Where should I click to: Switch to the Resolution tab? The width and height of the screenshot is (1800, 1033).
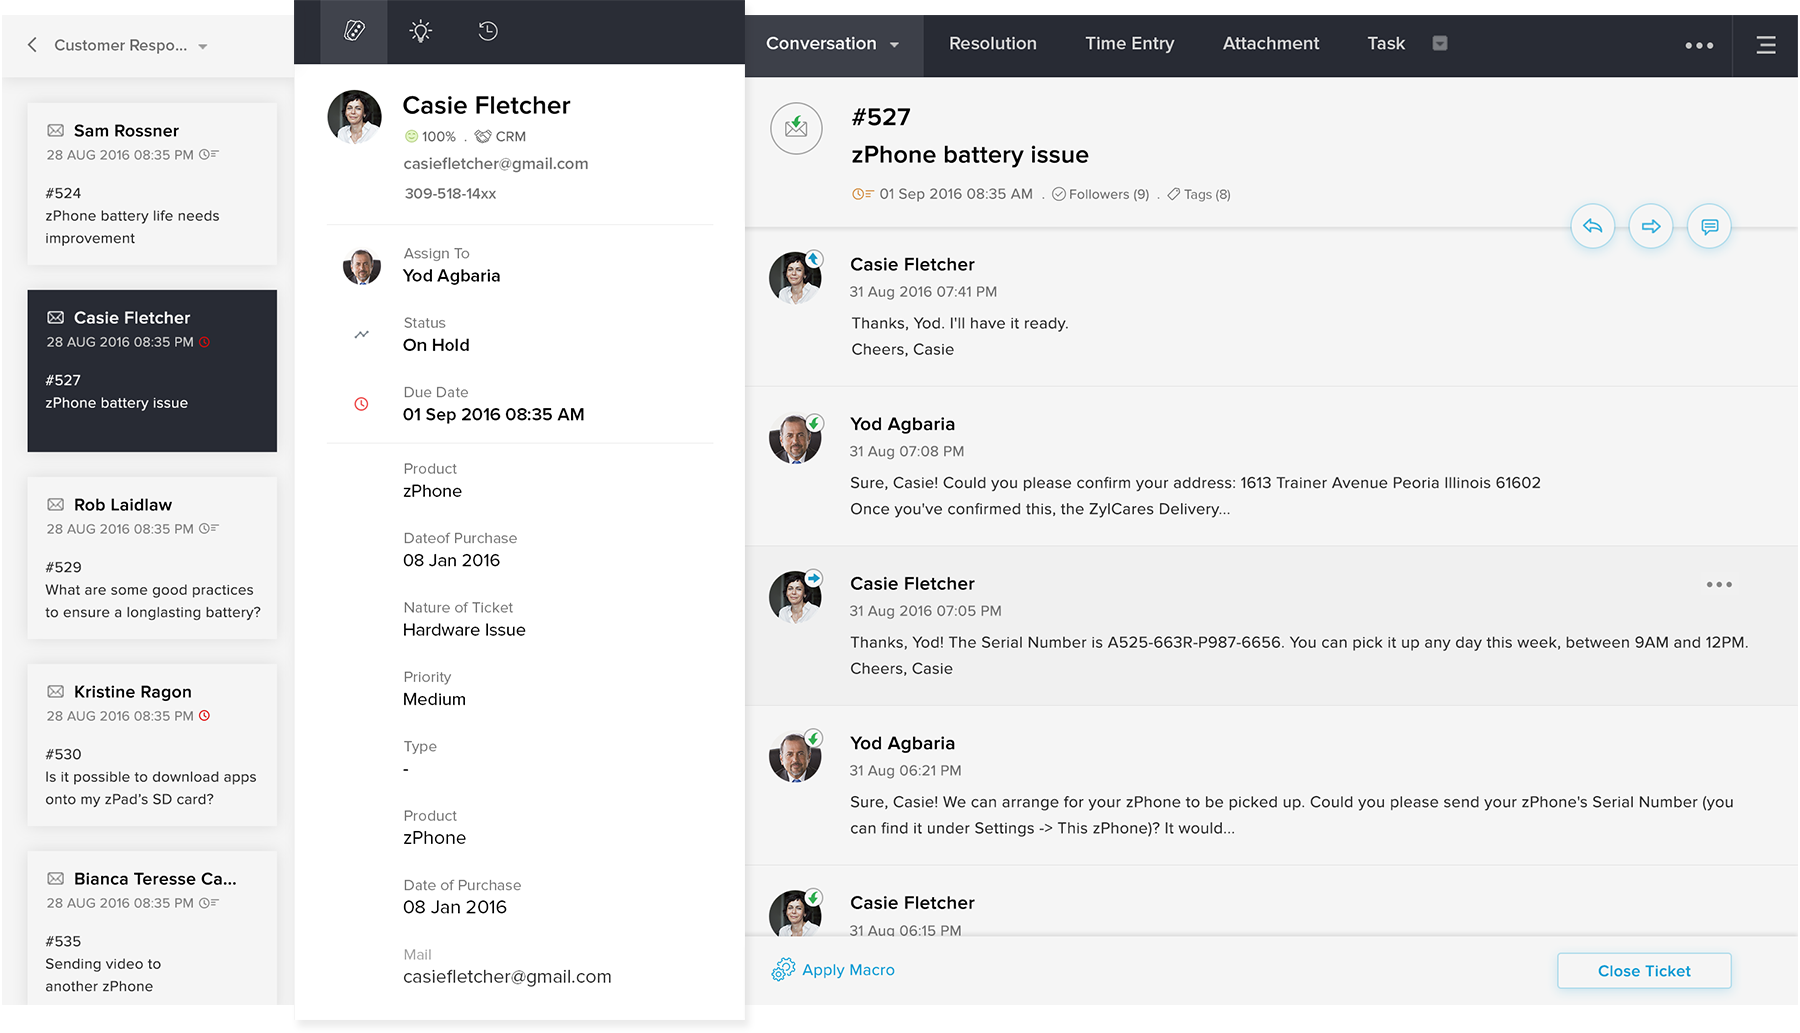click(992, 43)
